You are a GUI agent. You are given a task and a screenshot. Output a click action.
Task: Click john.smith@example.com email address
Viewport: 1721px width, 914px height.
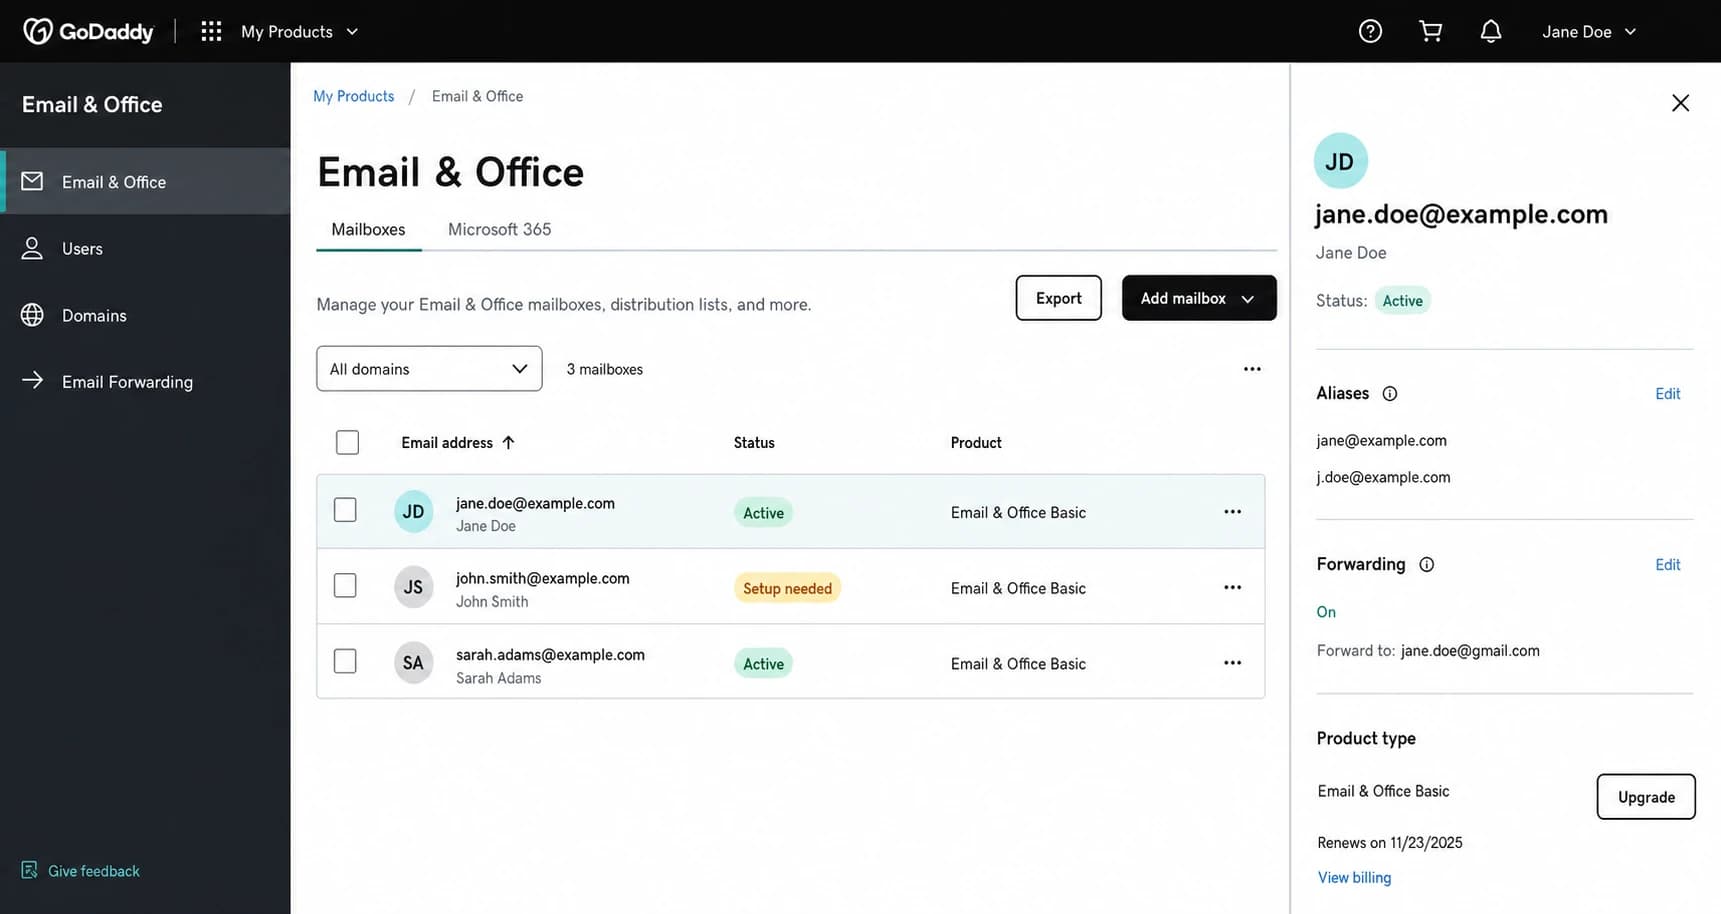tap(543, 578)
